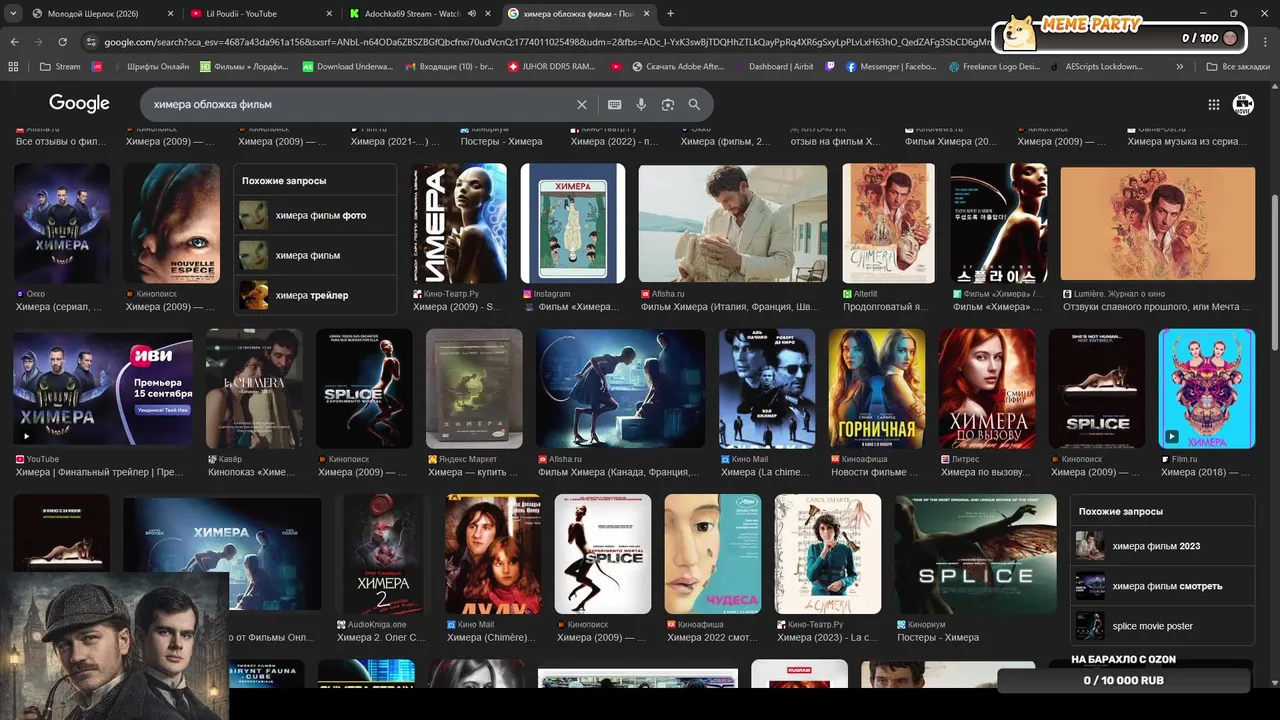The image size is (1280, 720).
Task: Select the химера обложка фильм tab
Action: [x=578, y=14]
